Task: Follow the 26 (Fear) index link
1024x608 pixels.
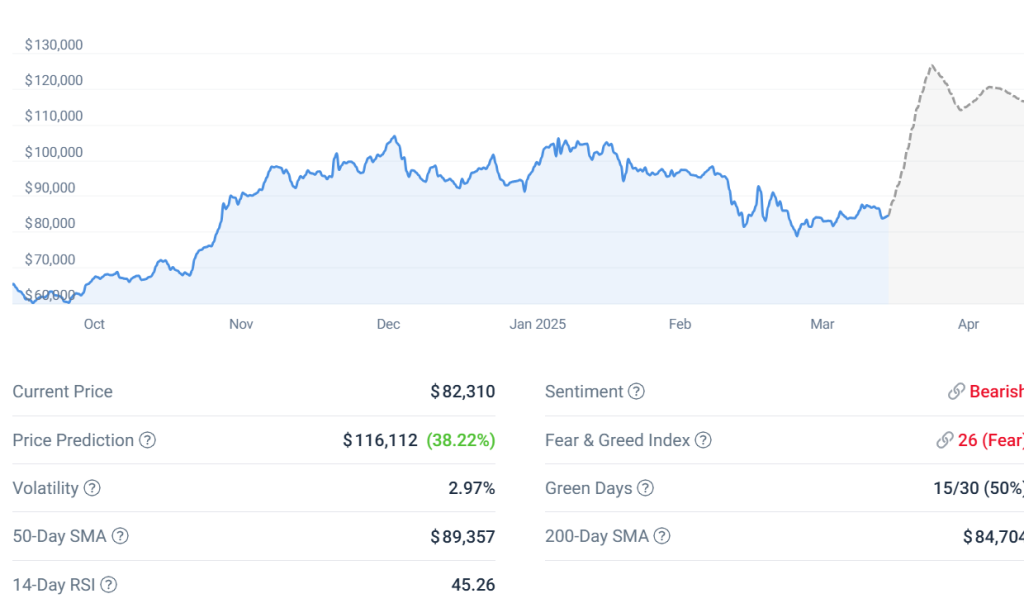Action: pos(990,440)
